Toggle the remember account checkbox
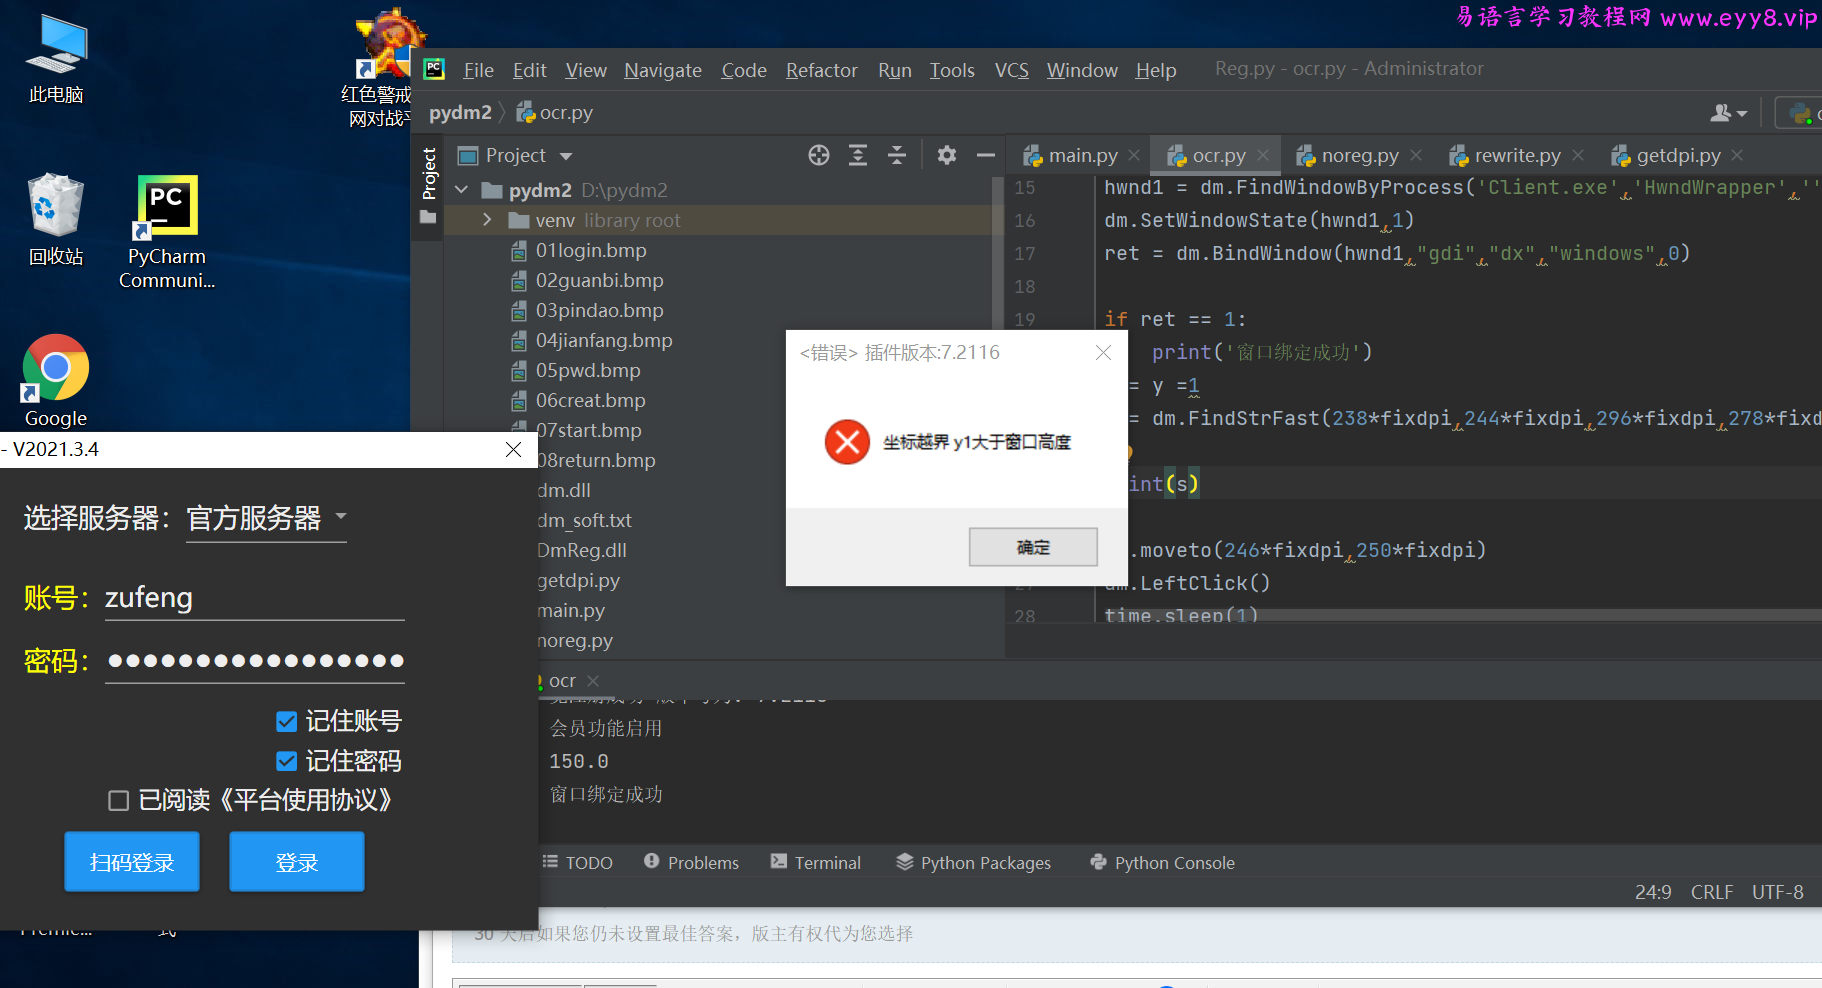The width and height of the screenshot is (1822, 988). (287, 721)
